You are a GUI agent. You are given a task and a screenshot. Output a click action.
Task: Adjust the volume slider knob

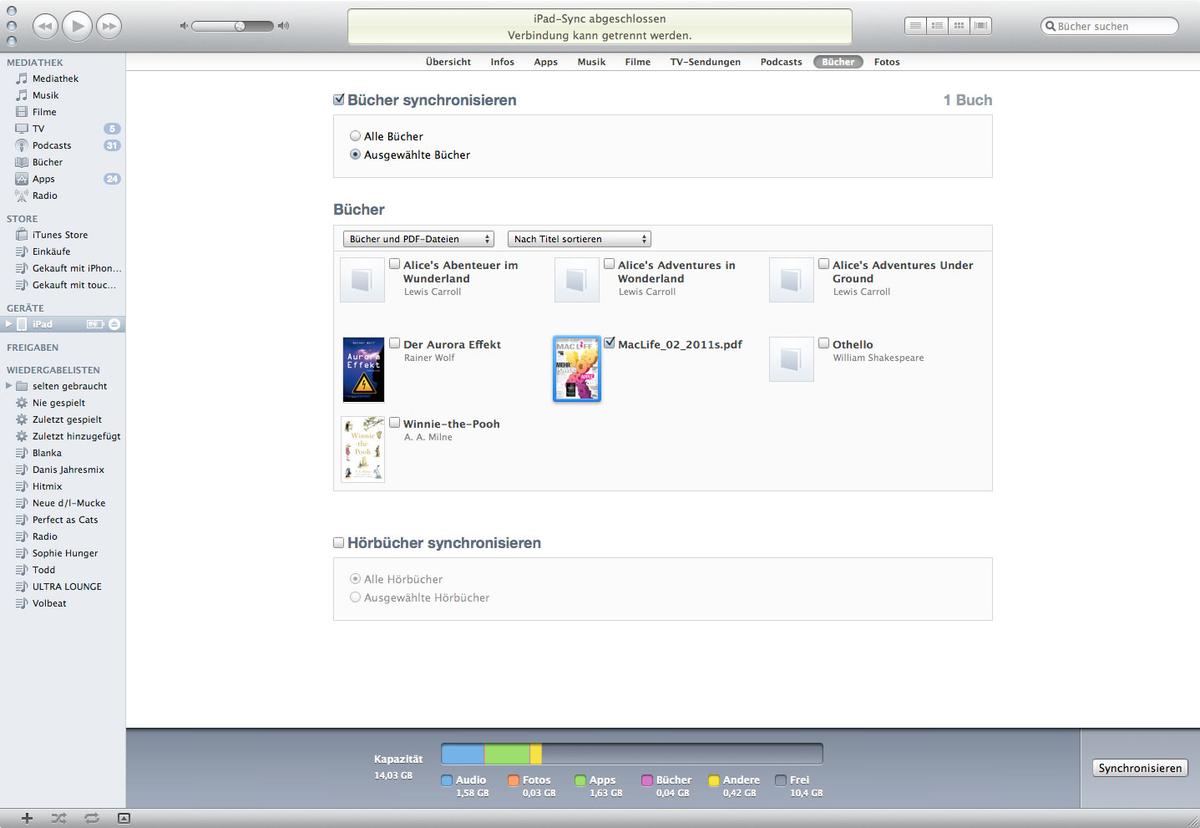click(240, 26)
